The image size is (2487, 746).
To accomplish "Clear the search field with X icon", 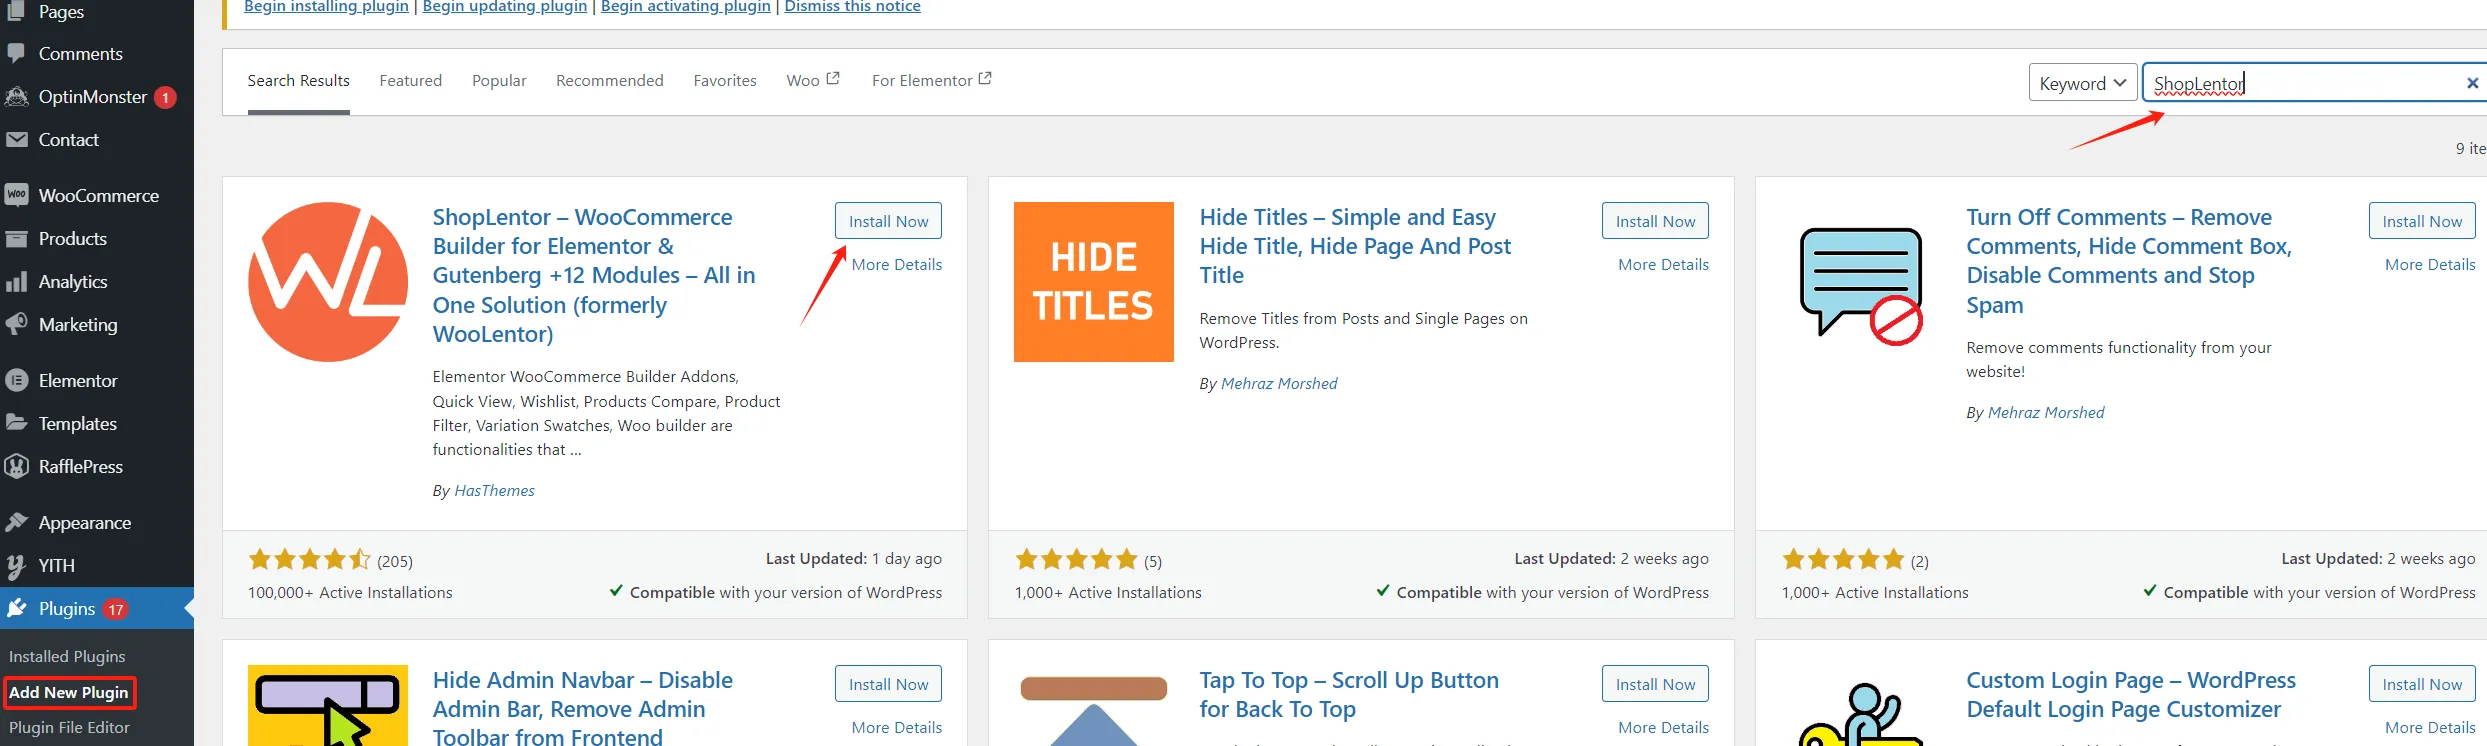I will pyautogui.click(x=2472, y=83).
